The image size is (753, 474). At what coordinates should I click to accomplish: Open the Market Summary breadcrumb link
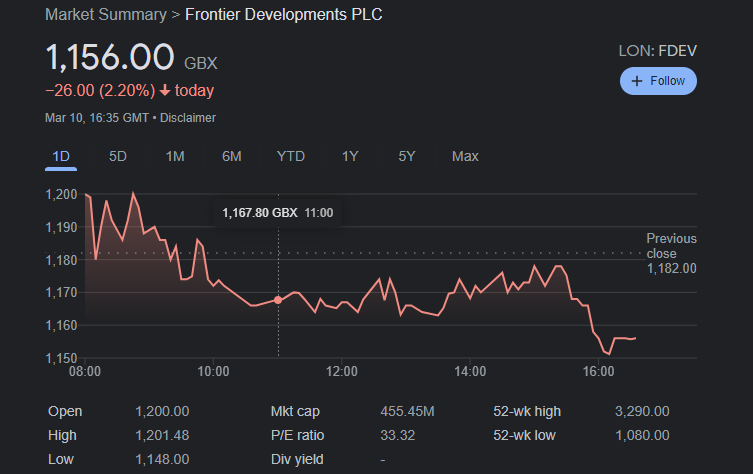[106, 14]
